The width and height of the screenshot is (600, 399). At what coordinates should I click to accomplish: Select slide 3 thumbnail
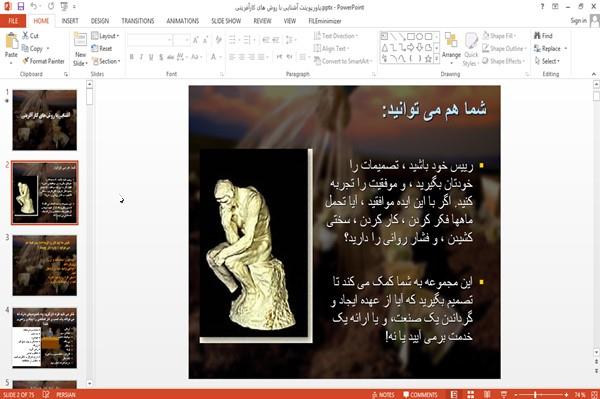click(44, 265)
